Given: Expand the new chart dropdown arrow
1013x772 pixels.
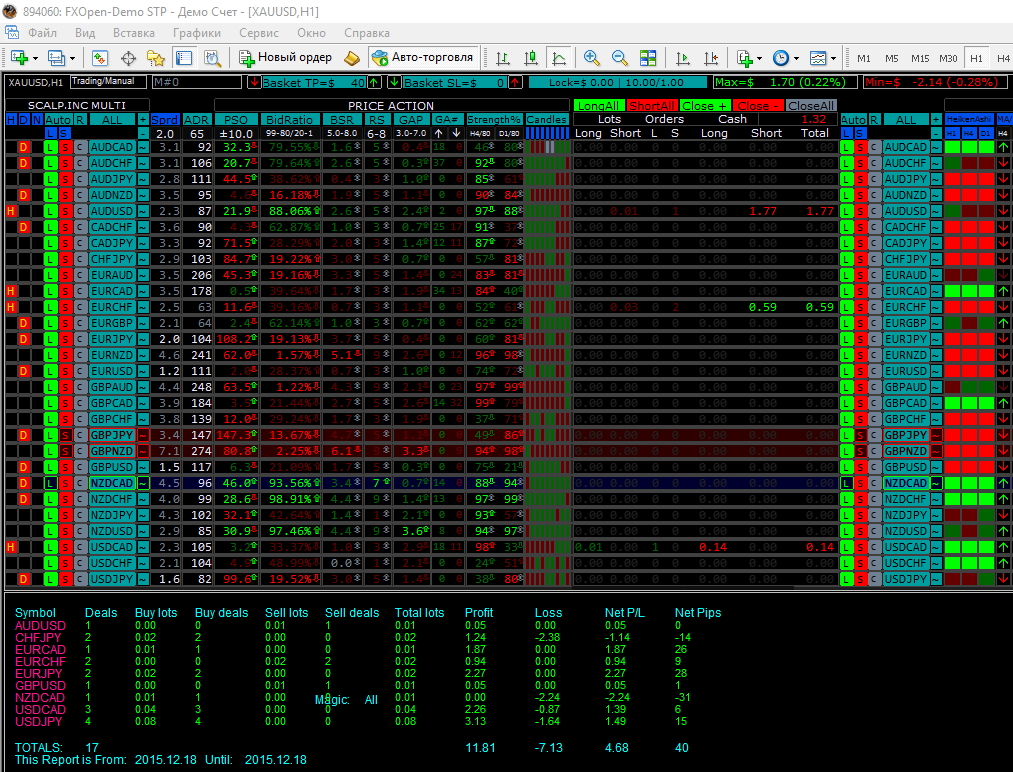Looking at the screenshot, I should 35,58.
